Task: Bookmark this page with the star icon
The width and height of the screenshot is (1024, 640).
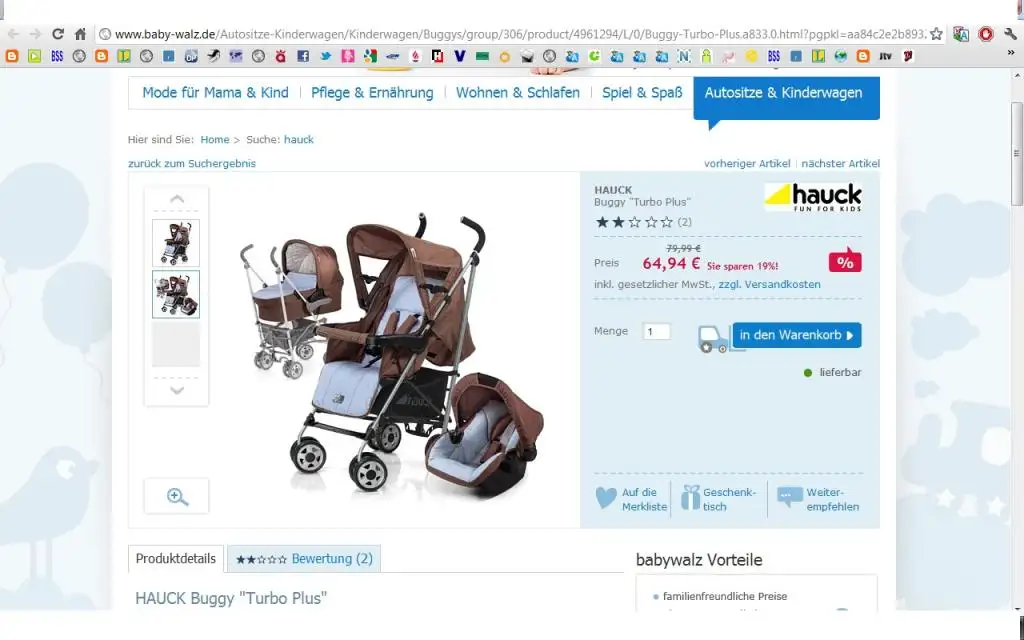Action: [936, 34]
